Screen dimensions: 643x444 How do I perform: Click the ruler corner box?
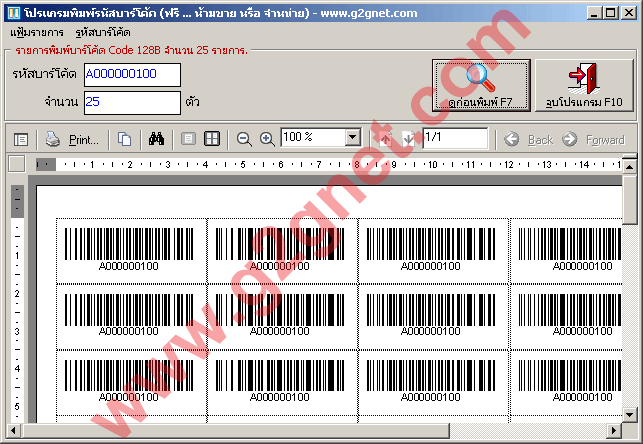pos(17,164)
